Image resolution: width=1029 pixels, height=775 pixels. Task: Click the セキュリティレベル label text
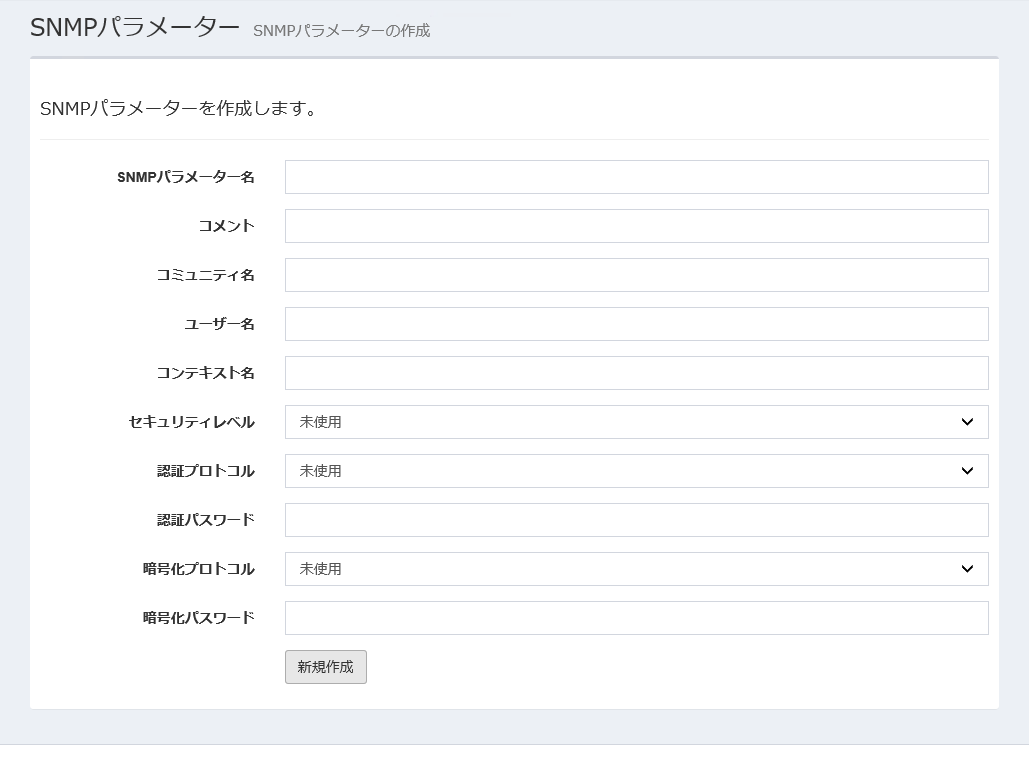point(191,422)
